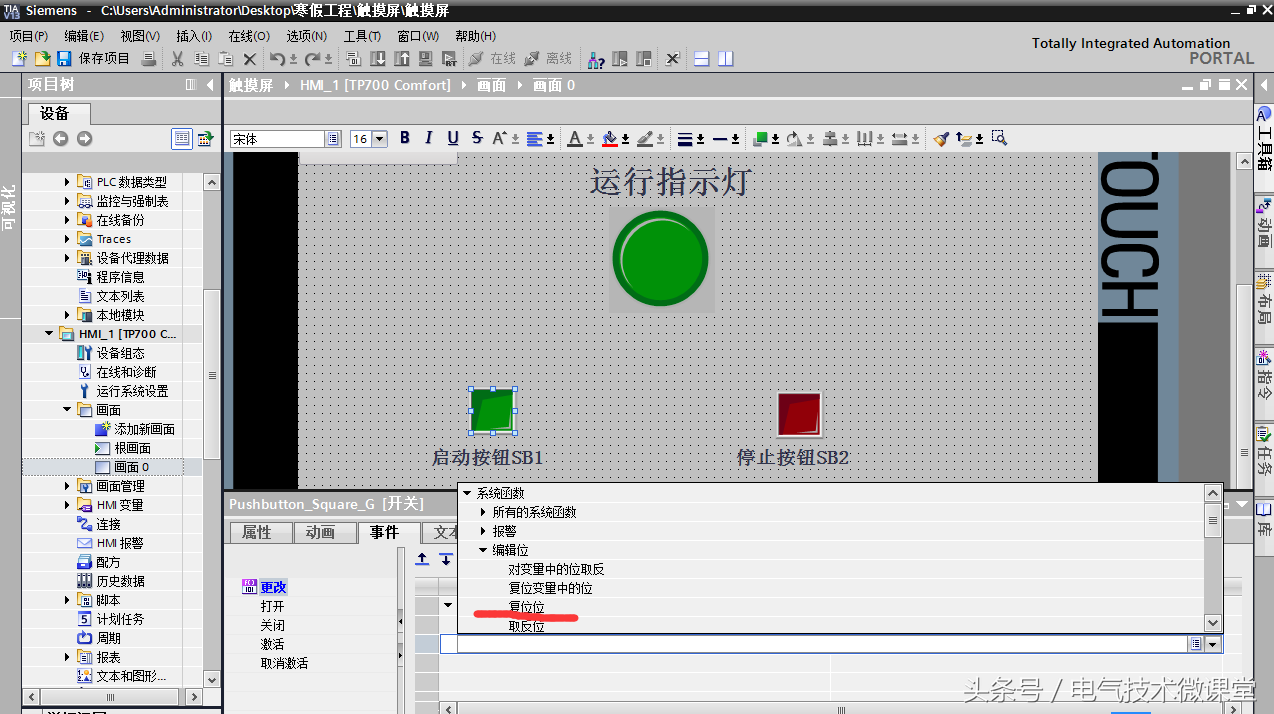1274x714 pixels.
Task: Save project with the floppy disk icon
Action: point(64,59)
